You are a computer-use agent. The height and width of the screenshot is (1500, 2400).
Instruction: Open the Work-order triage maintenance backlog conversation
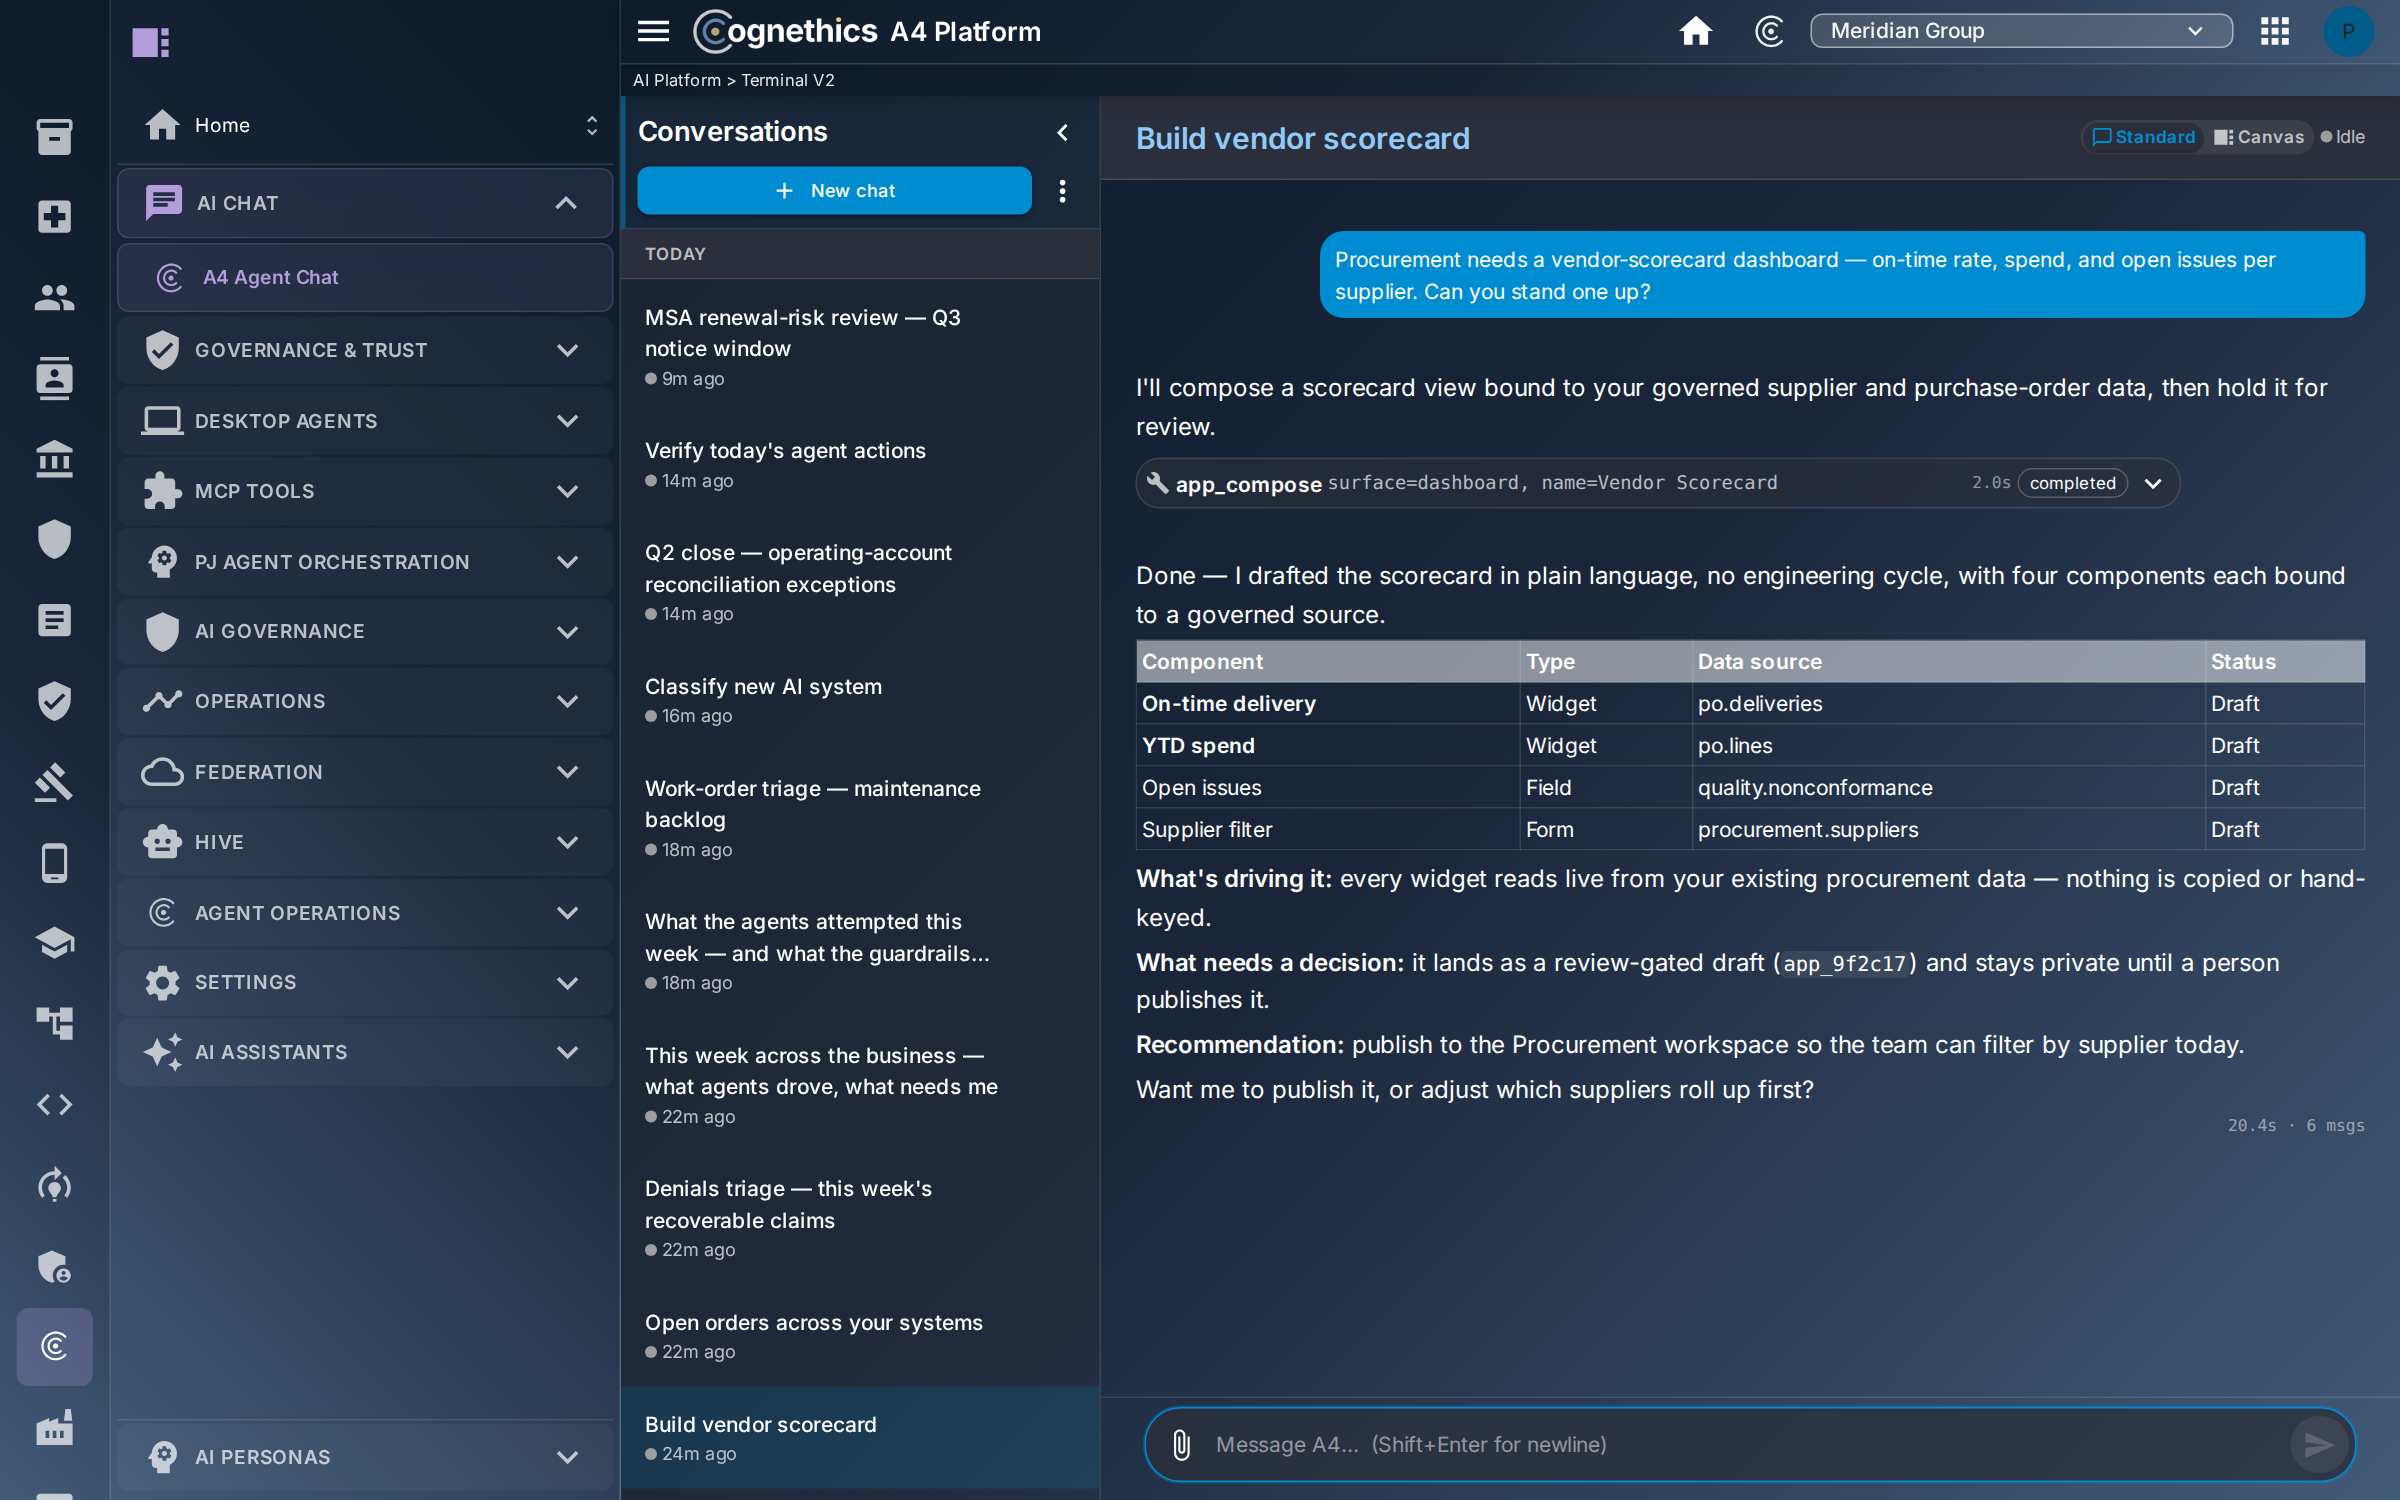[x=860, y=818]
